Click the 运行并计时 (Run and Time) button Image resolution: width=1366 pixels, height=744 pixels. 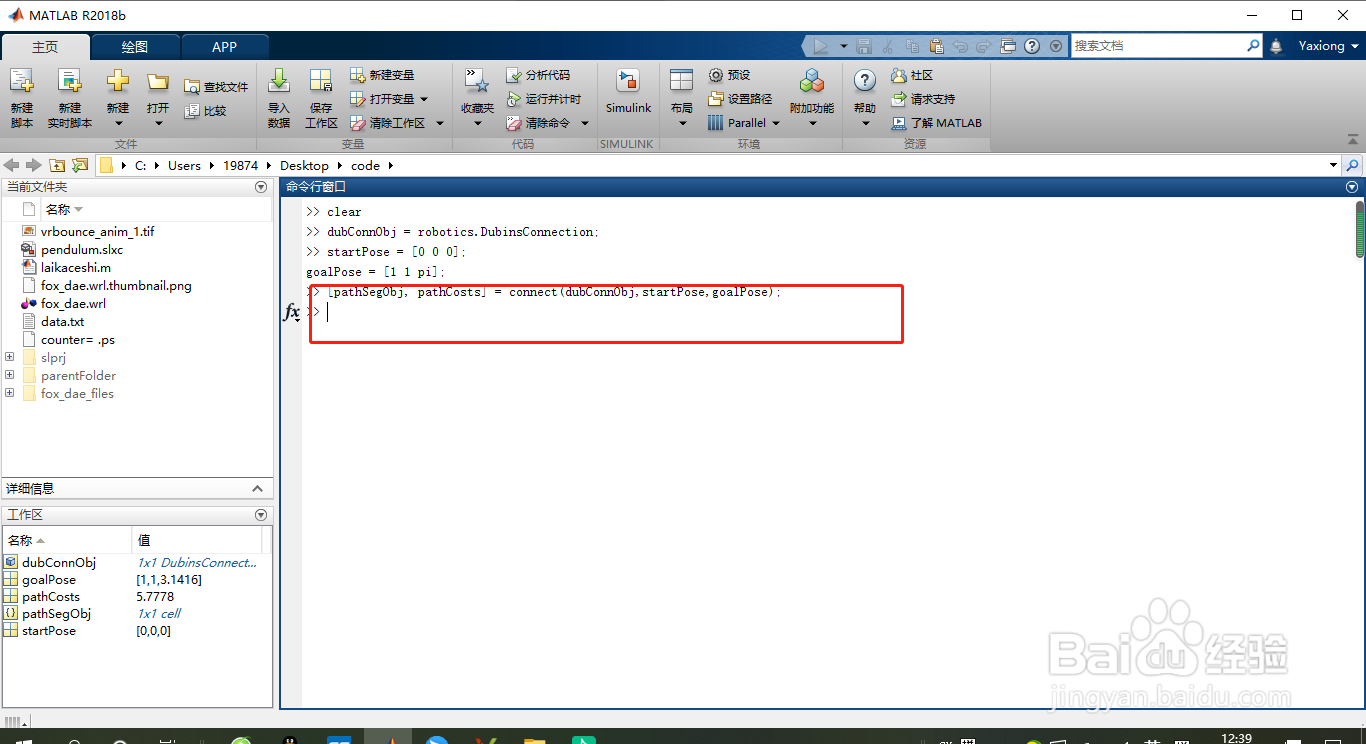(x=543, y=99)
